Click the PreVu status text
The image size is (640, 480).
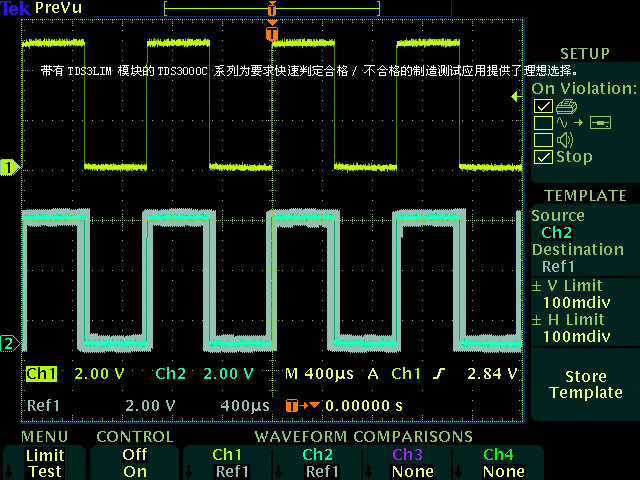(58, 8)
